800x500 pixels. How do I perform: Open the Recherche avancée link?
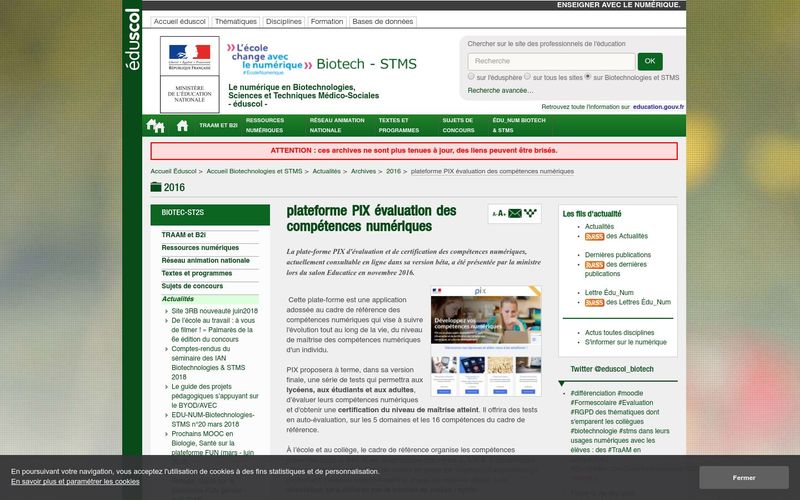(x=501, y=90)
